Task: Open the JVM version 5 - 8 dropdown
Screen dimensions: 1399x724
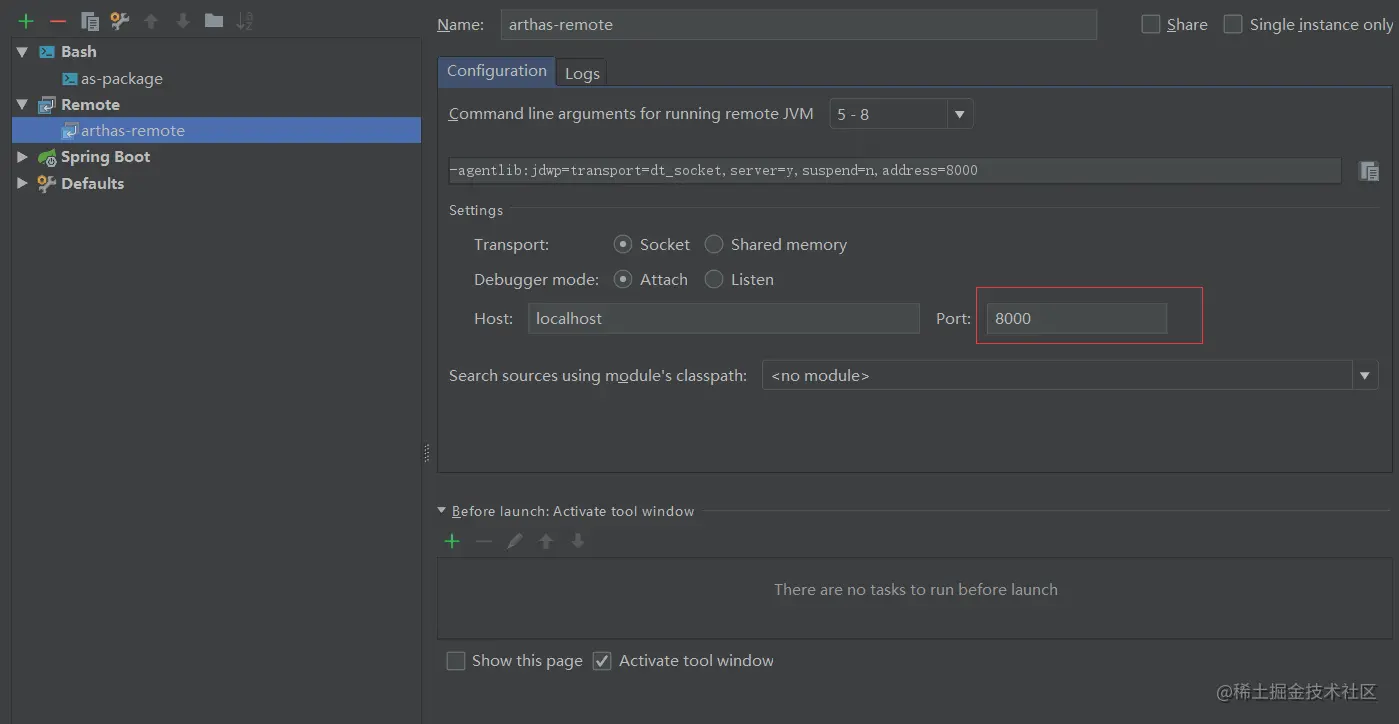Action: tap(959, 114)
